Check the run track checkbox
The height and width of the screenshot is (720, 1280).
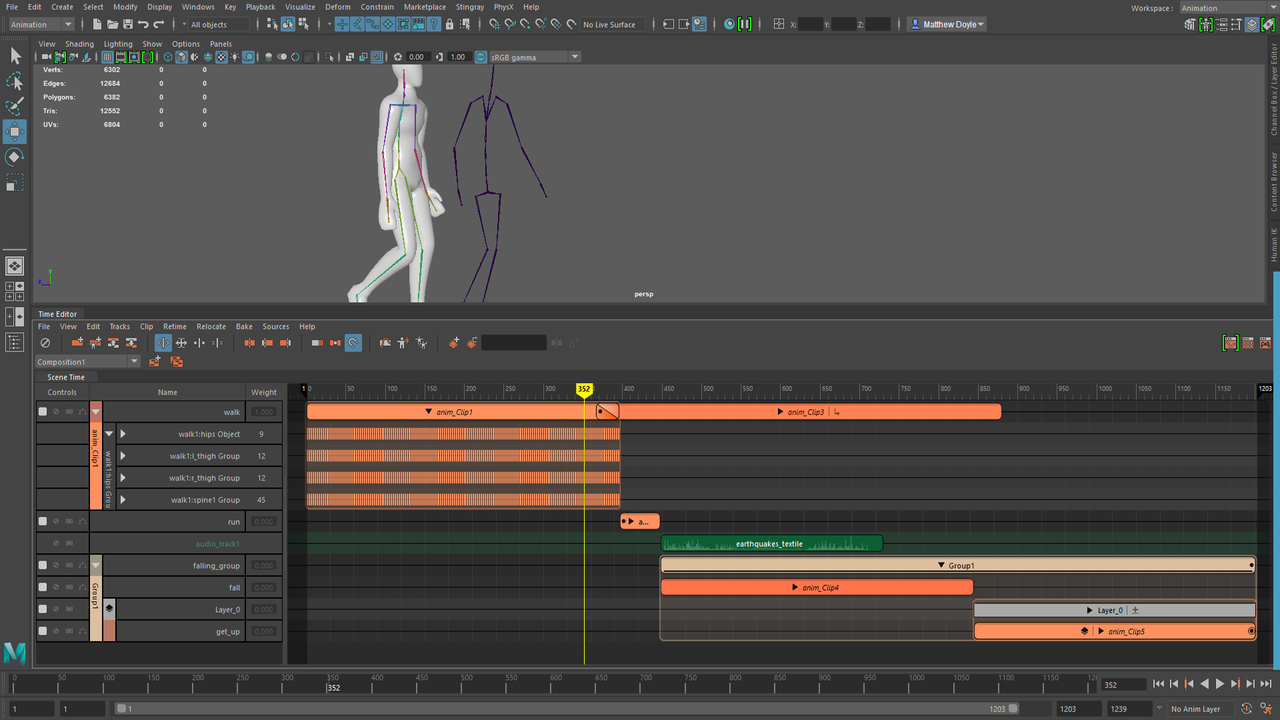click(43, 522)
